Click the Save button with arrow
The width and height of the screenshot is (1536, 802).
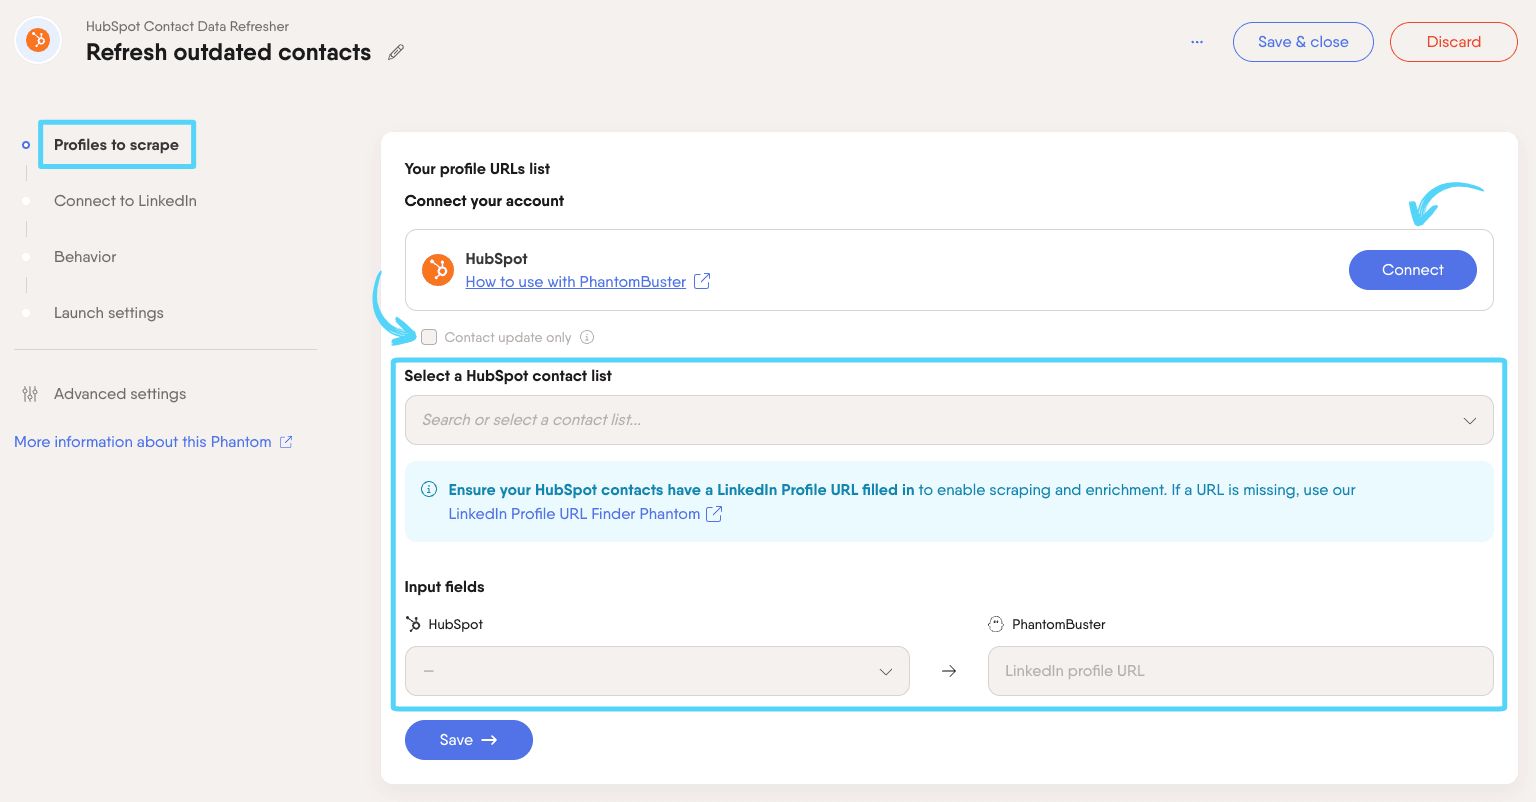click(x=469, y=740)
